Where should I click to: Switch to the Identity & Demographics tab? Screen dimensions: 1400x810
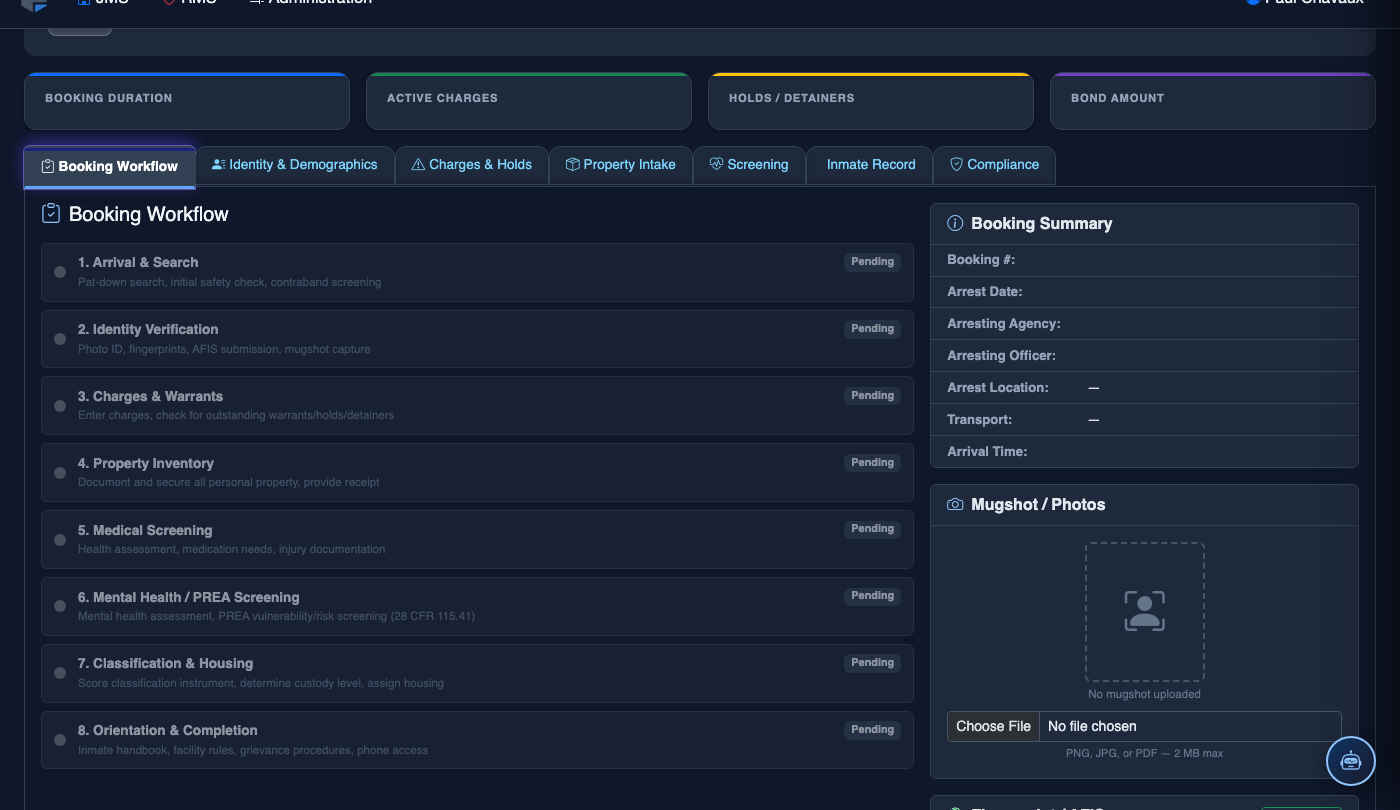point(295,165)
